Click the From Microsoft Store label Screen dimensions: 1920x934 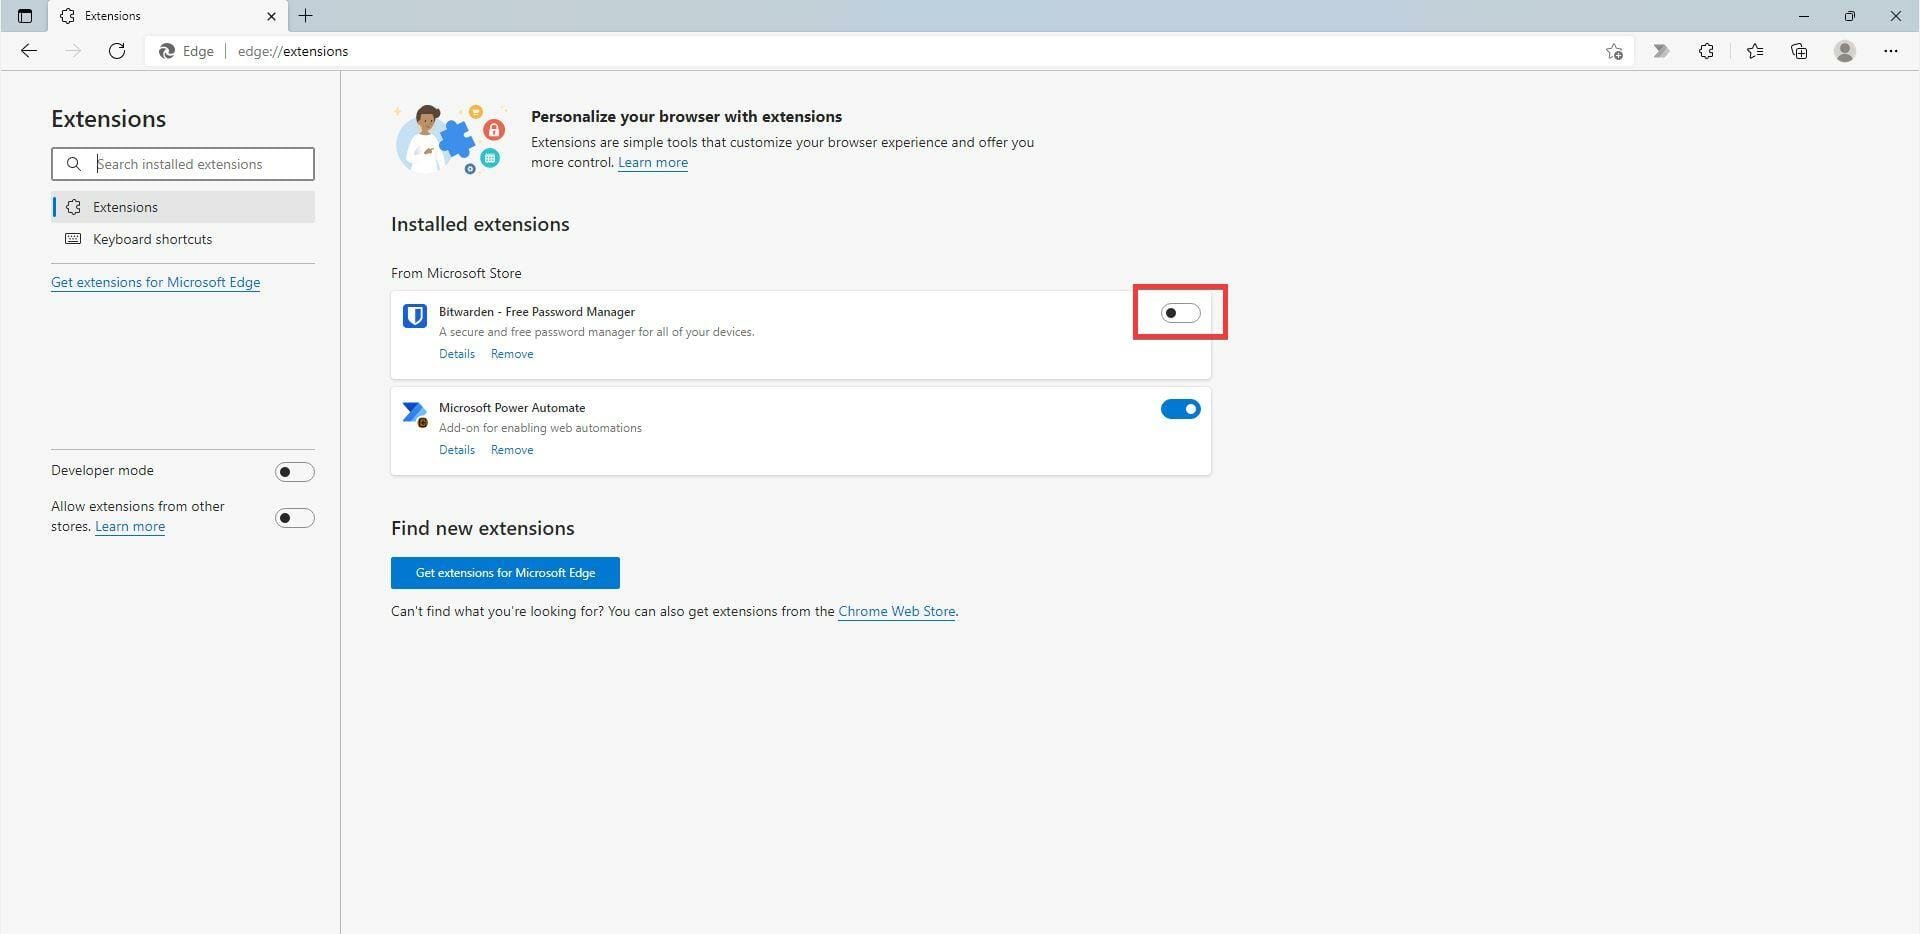tap(456, 273)
